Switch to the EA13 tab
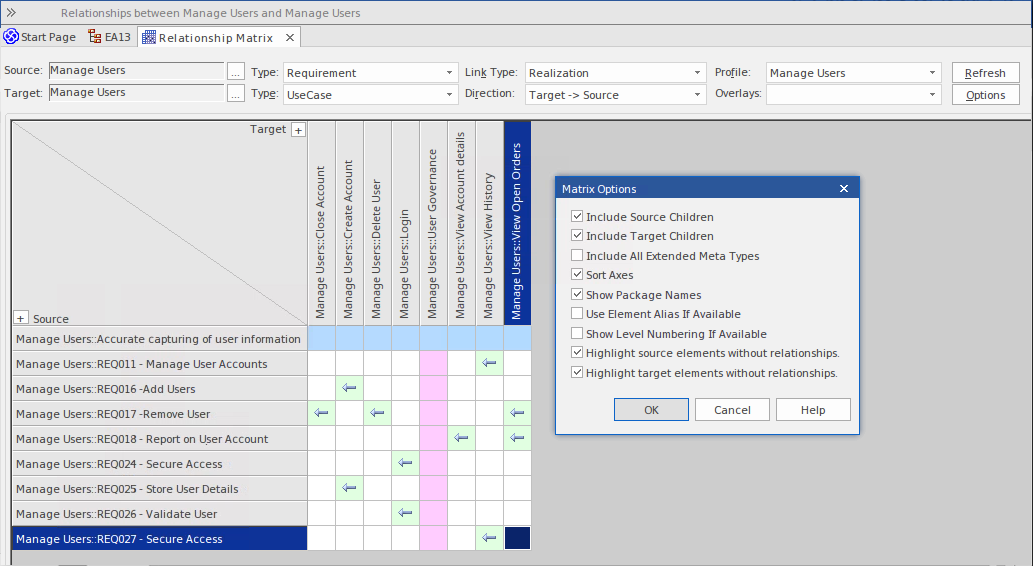Screen dimensions: 1033x566 110,37
